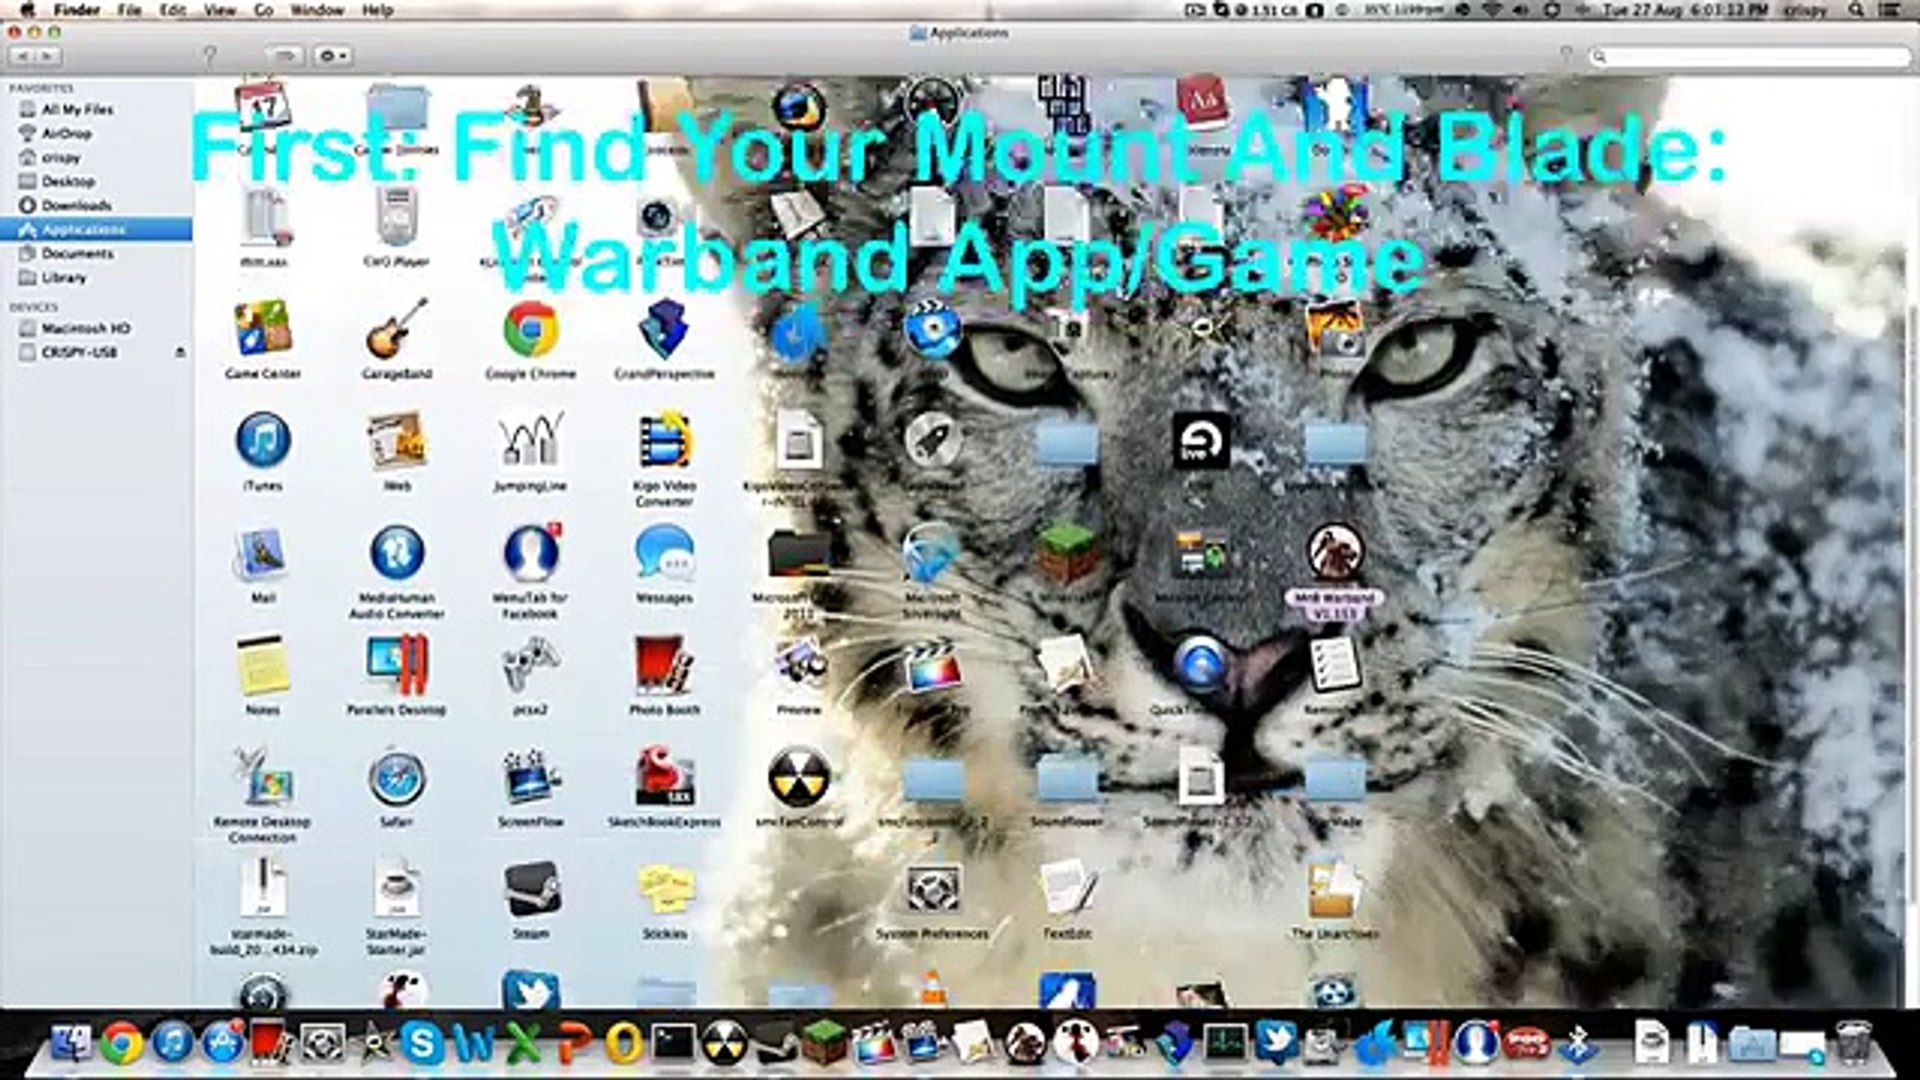Open Parallels Desktop app icon

pos(396,665)
